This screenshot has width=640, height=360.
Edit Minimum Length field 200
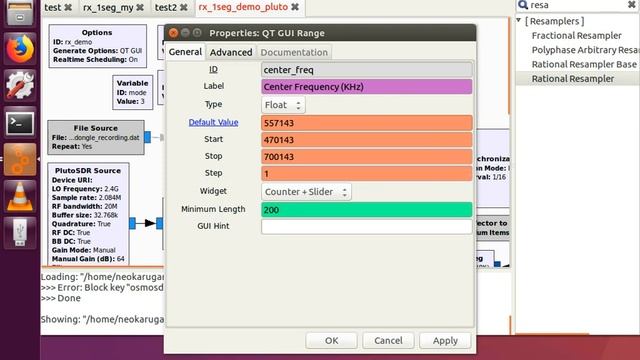[x=367, y=210]
